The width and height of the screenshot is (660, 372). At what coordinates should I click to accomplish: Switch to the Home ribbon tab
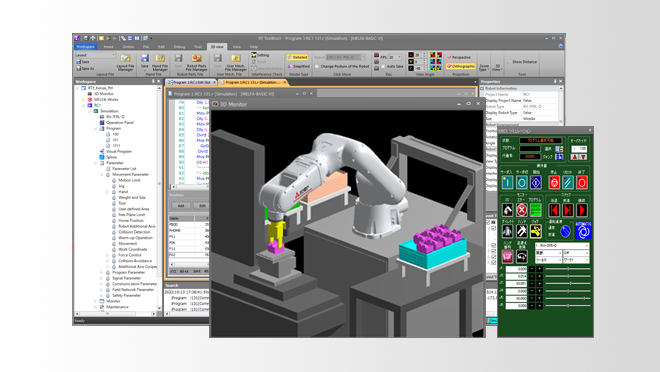(x=109, y=47)
